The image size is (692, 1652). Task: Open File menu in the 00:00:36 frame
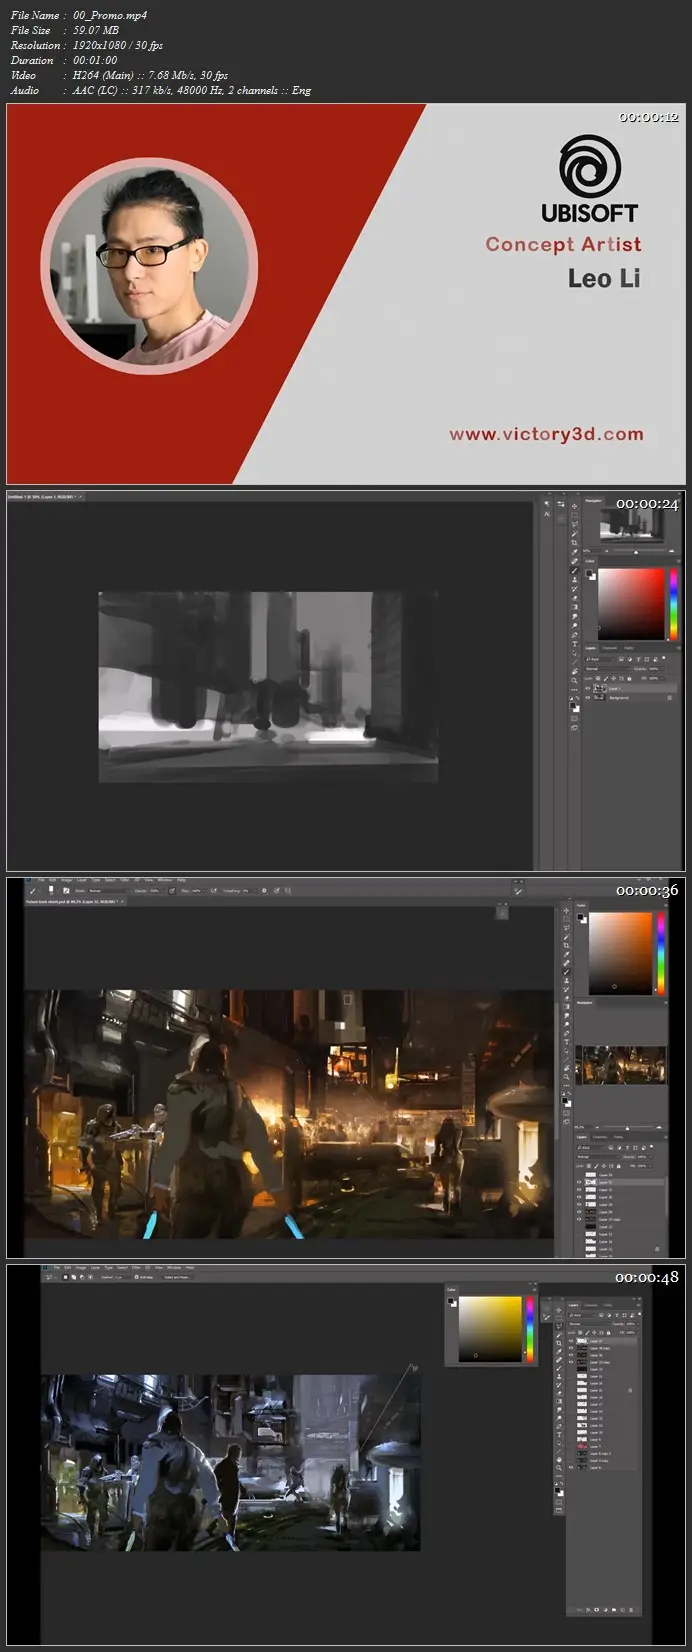(41, 880)
